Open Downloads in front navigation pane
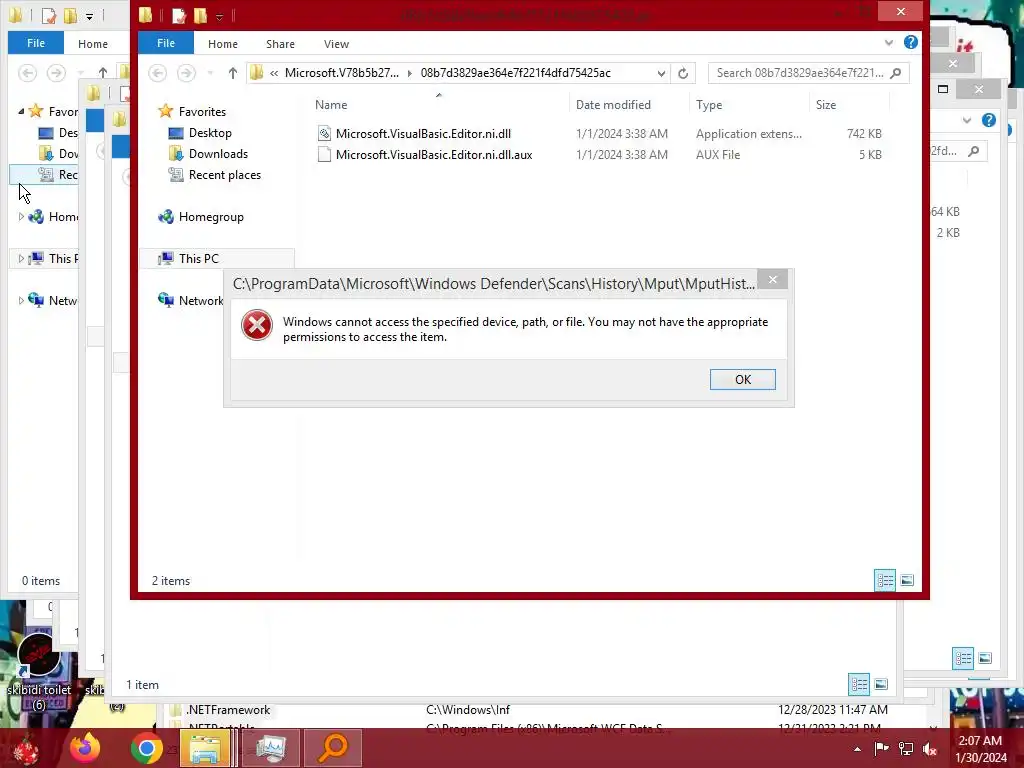The image size is (1024, 768). (x=218, y=153)
